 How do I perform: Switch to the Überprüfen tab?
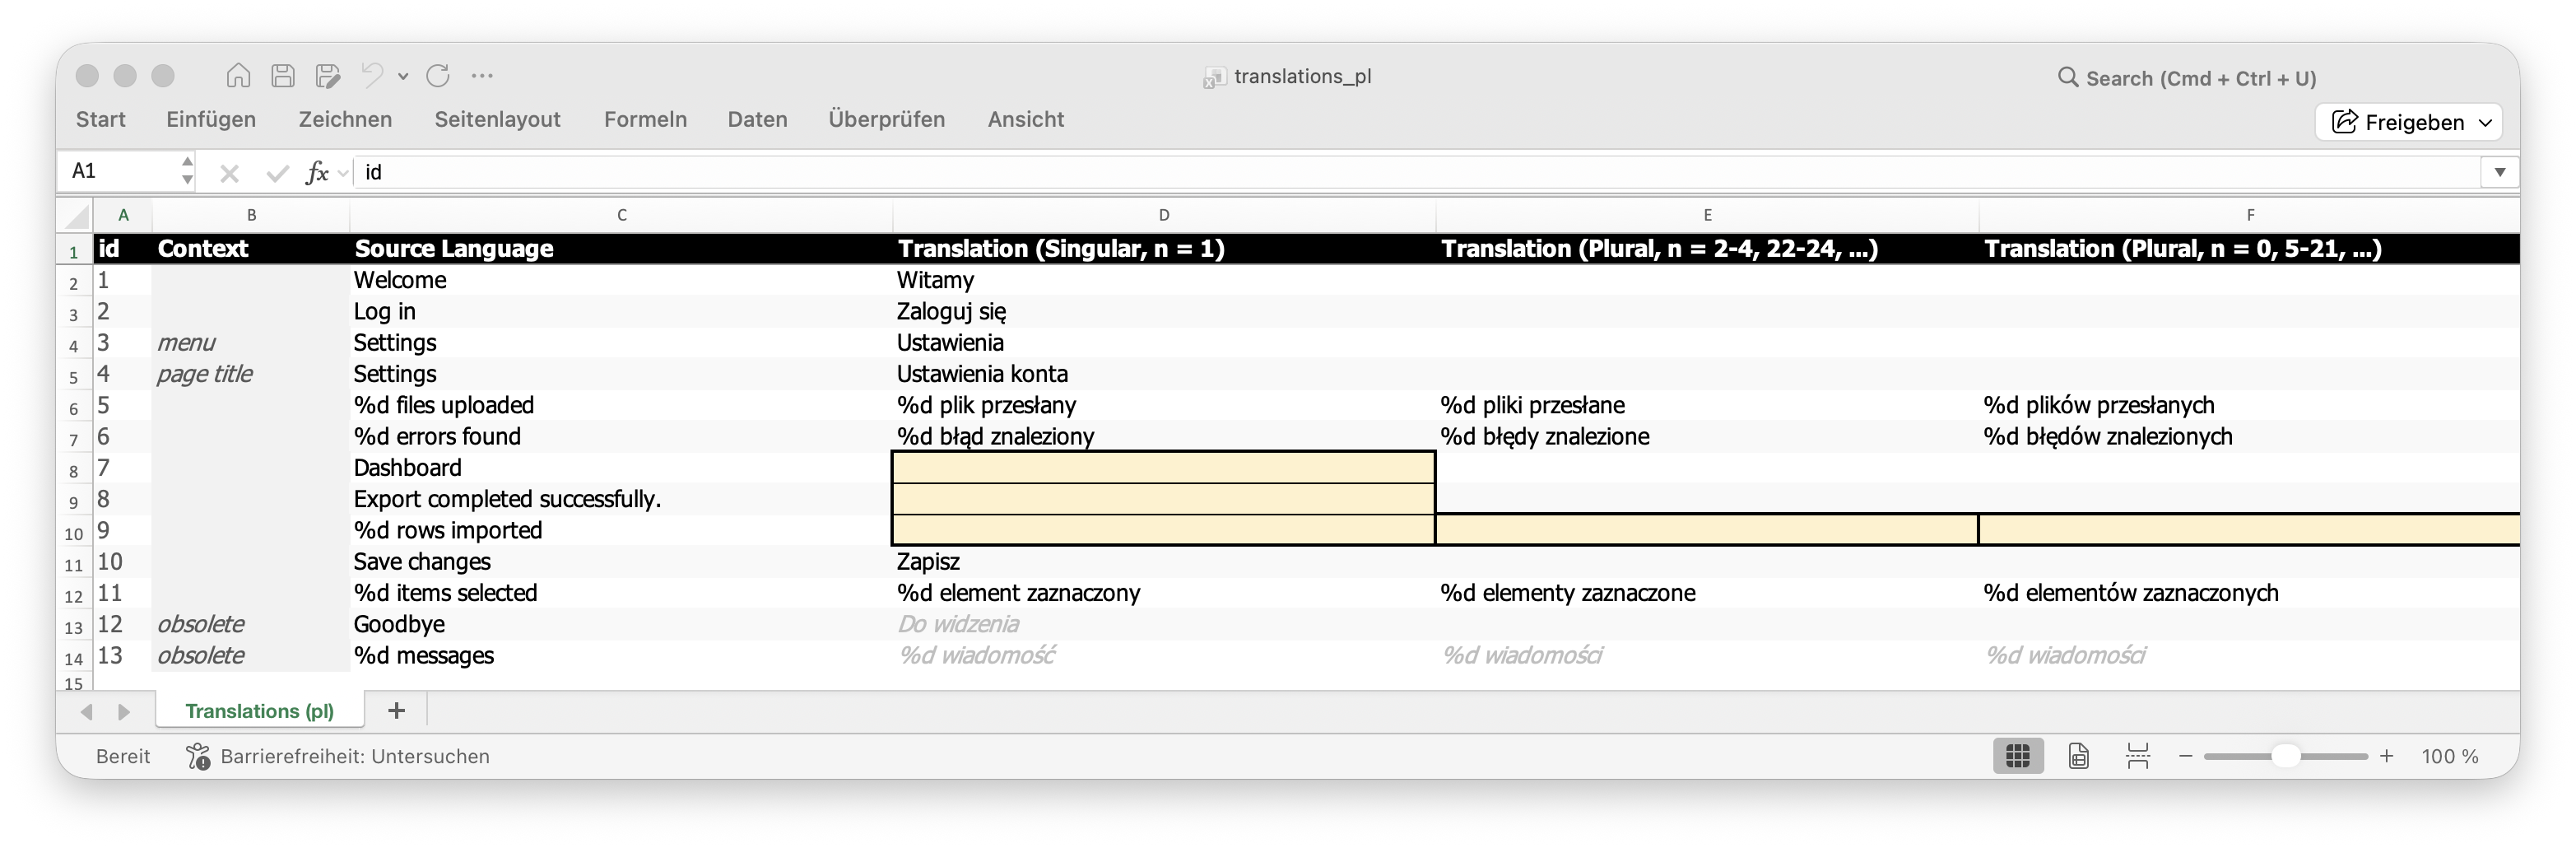(886, 119)
